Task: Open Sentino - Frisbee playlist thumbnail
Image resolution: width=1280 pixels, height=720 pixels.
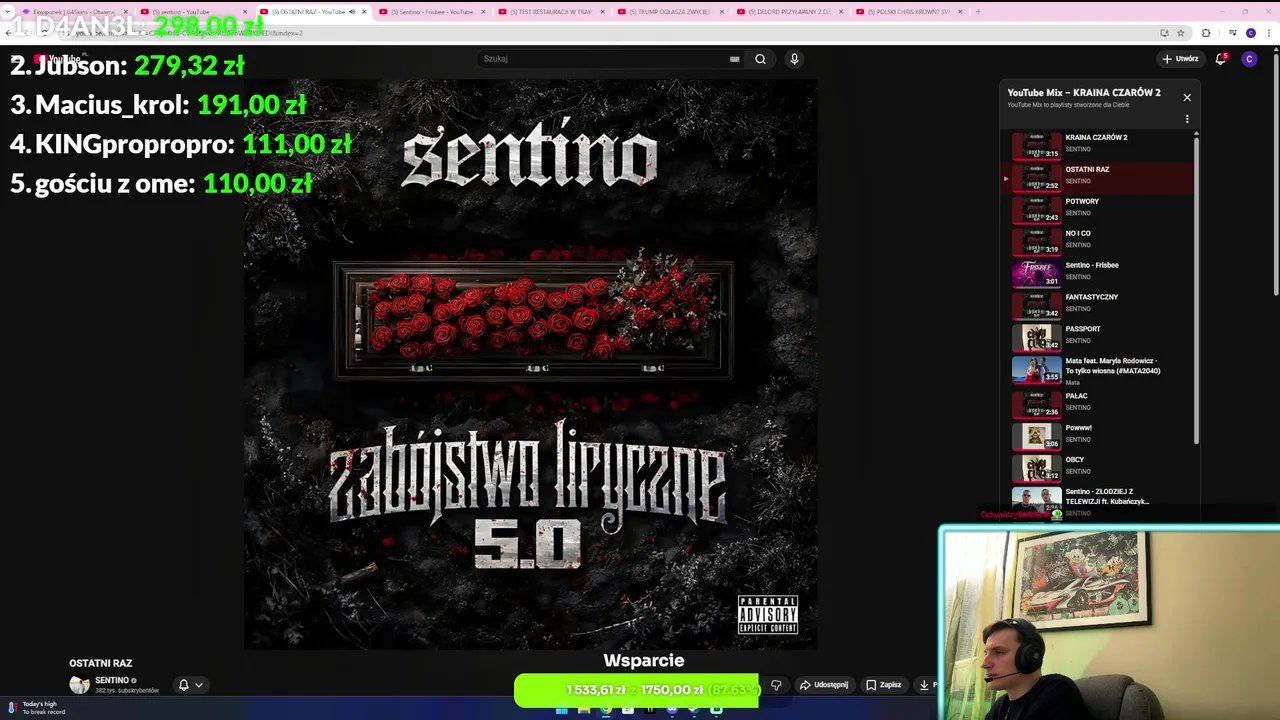Action: pyautogui.click(x=1037, y=273)
